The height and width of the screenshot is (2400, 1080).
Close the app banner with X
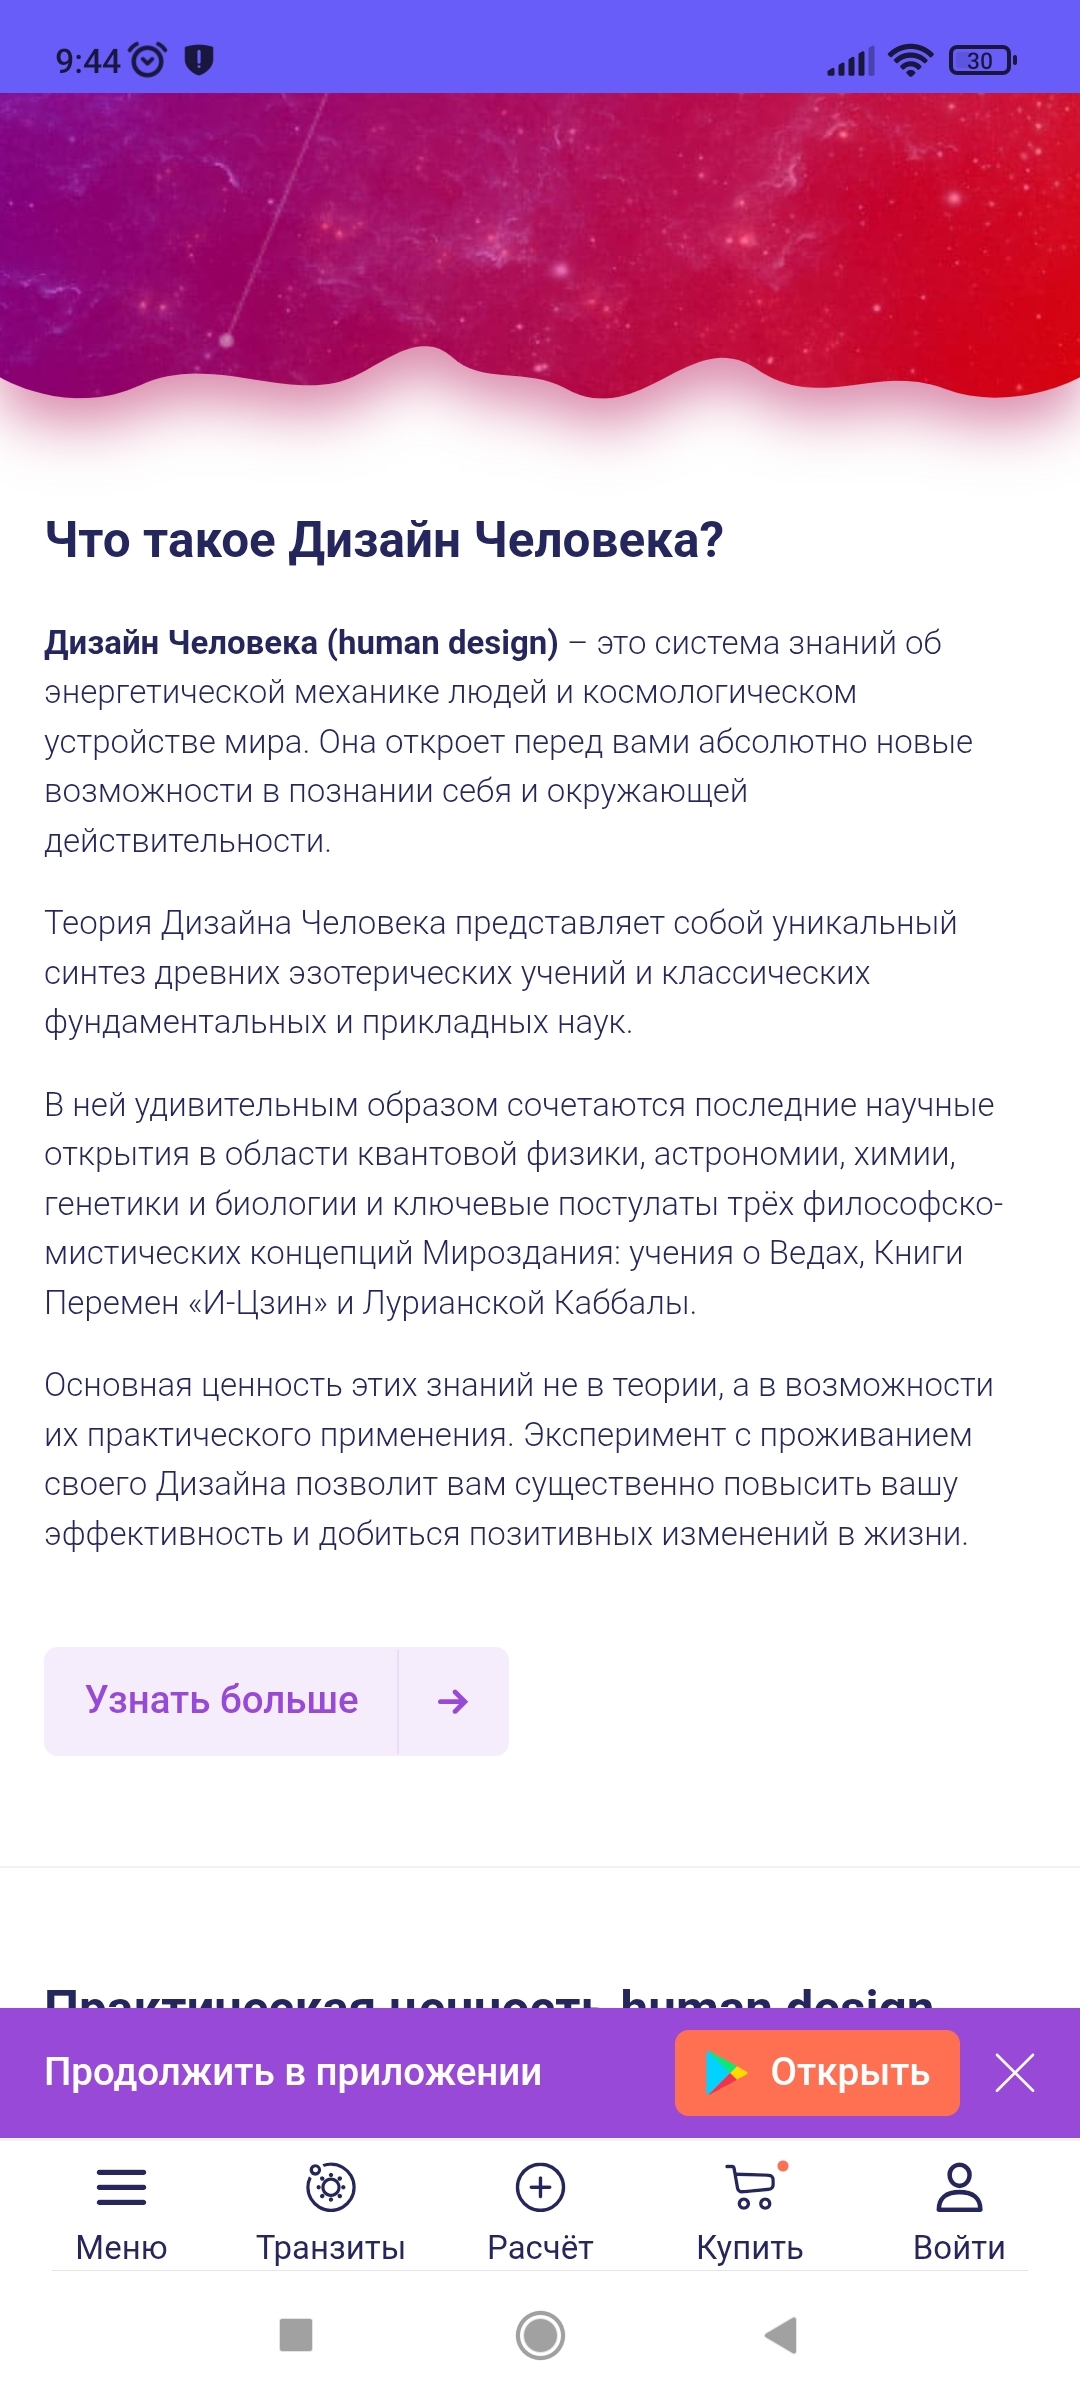(x=1015, y=2073)
